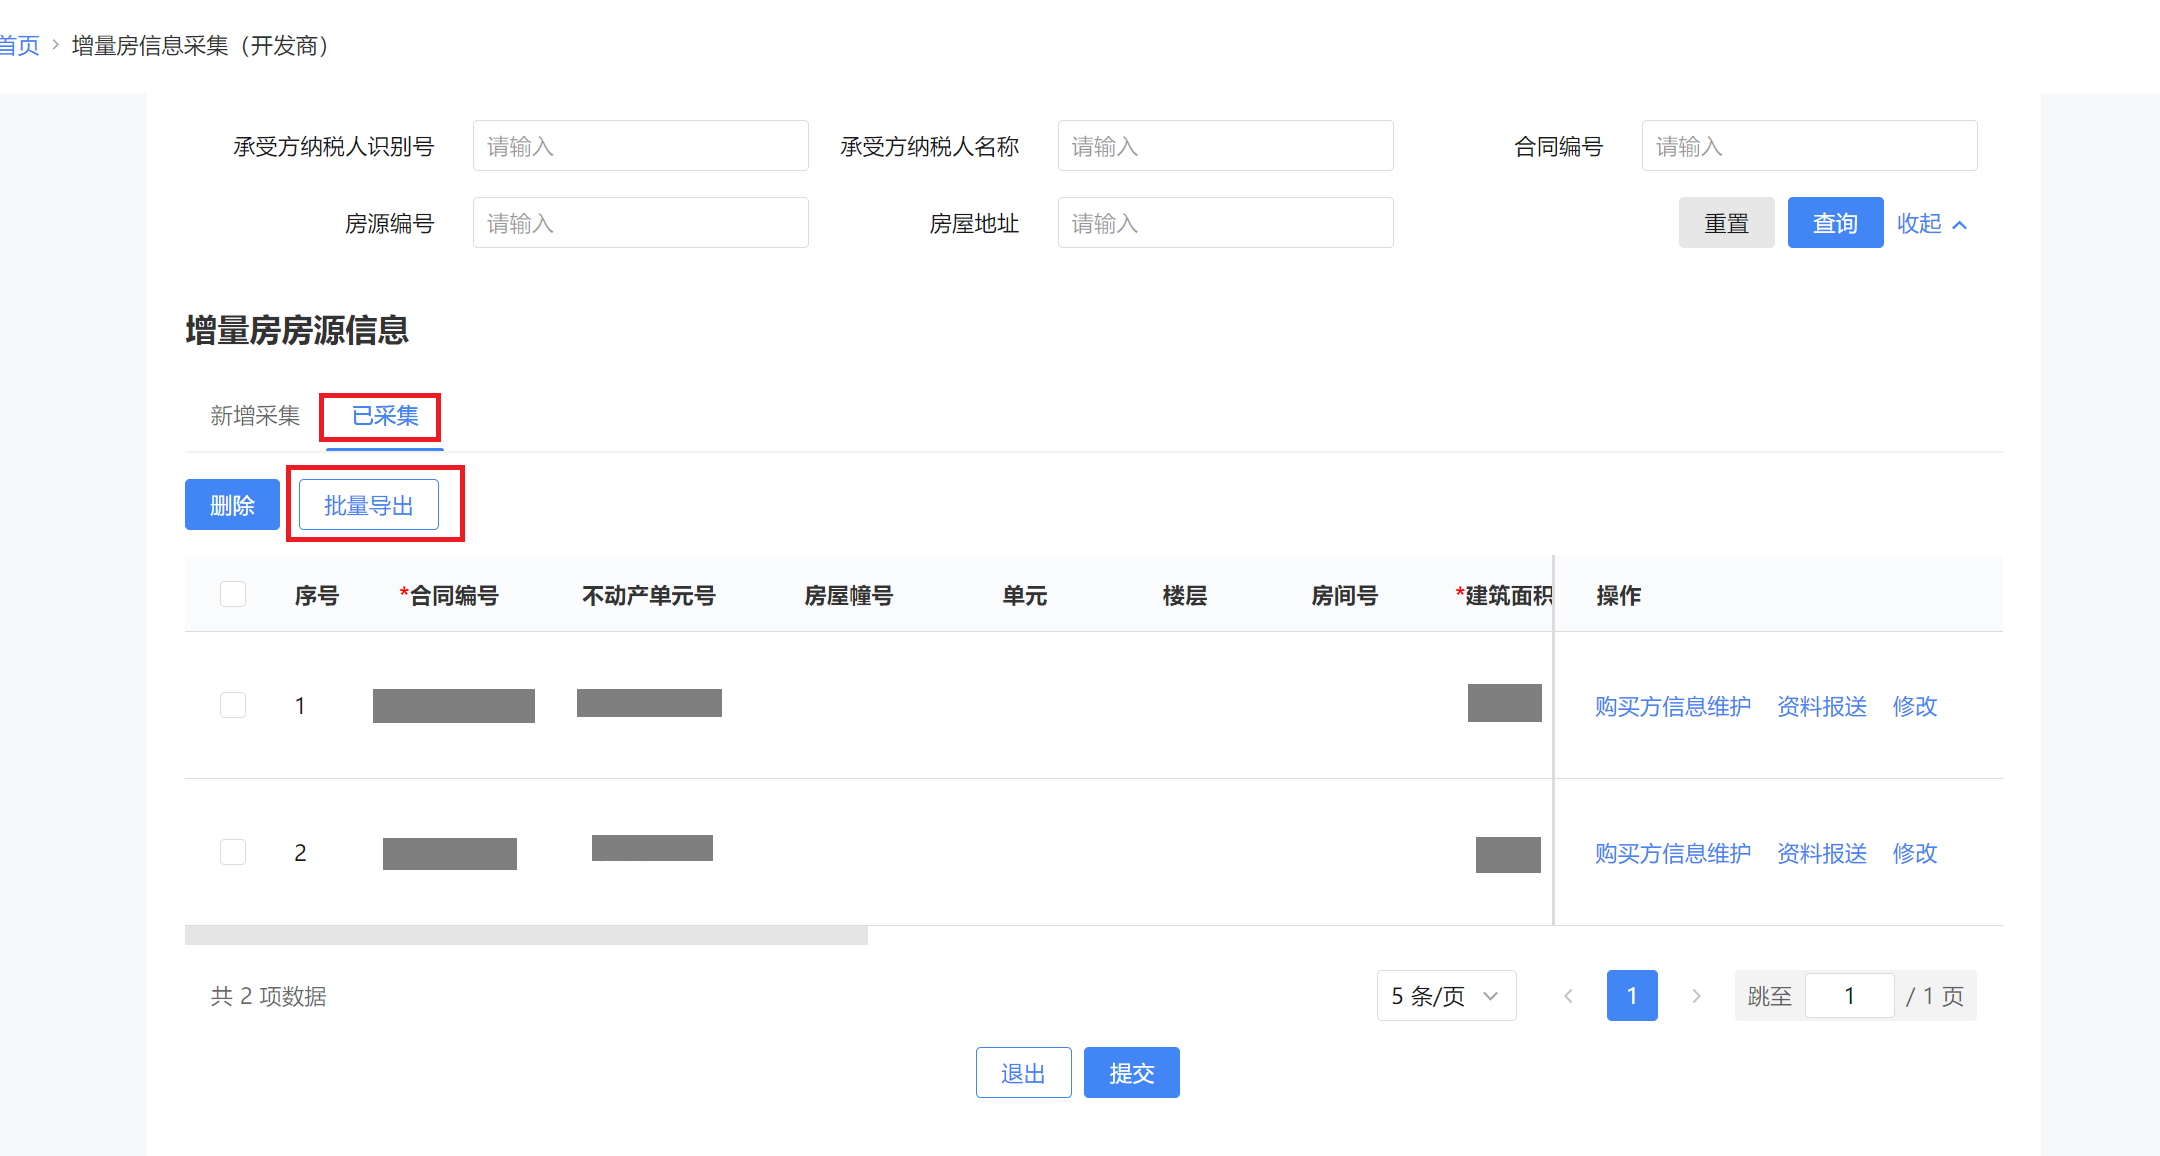Switch to the 新增采集 tab
Screen dimensions: 2160x1156
(x=255, y=416)
